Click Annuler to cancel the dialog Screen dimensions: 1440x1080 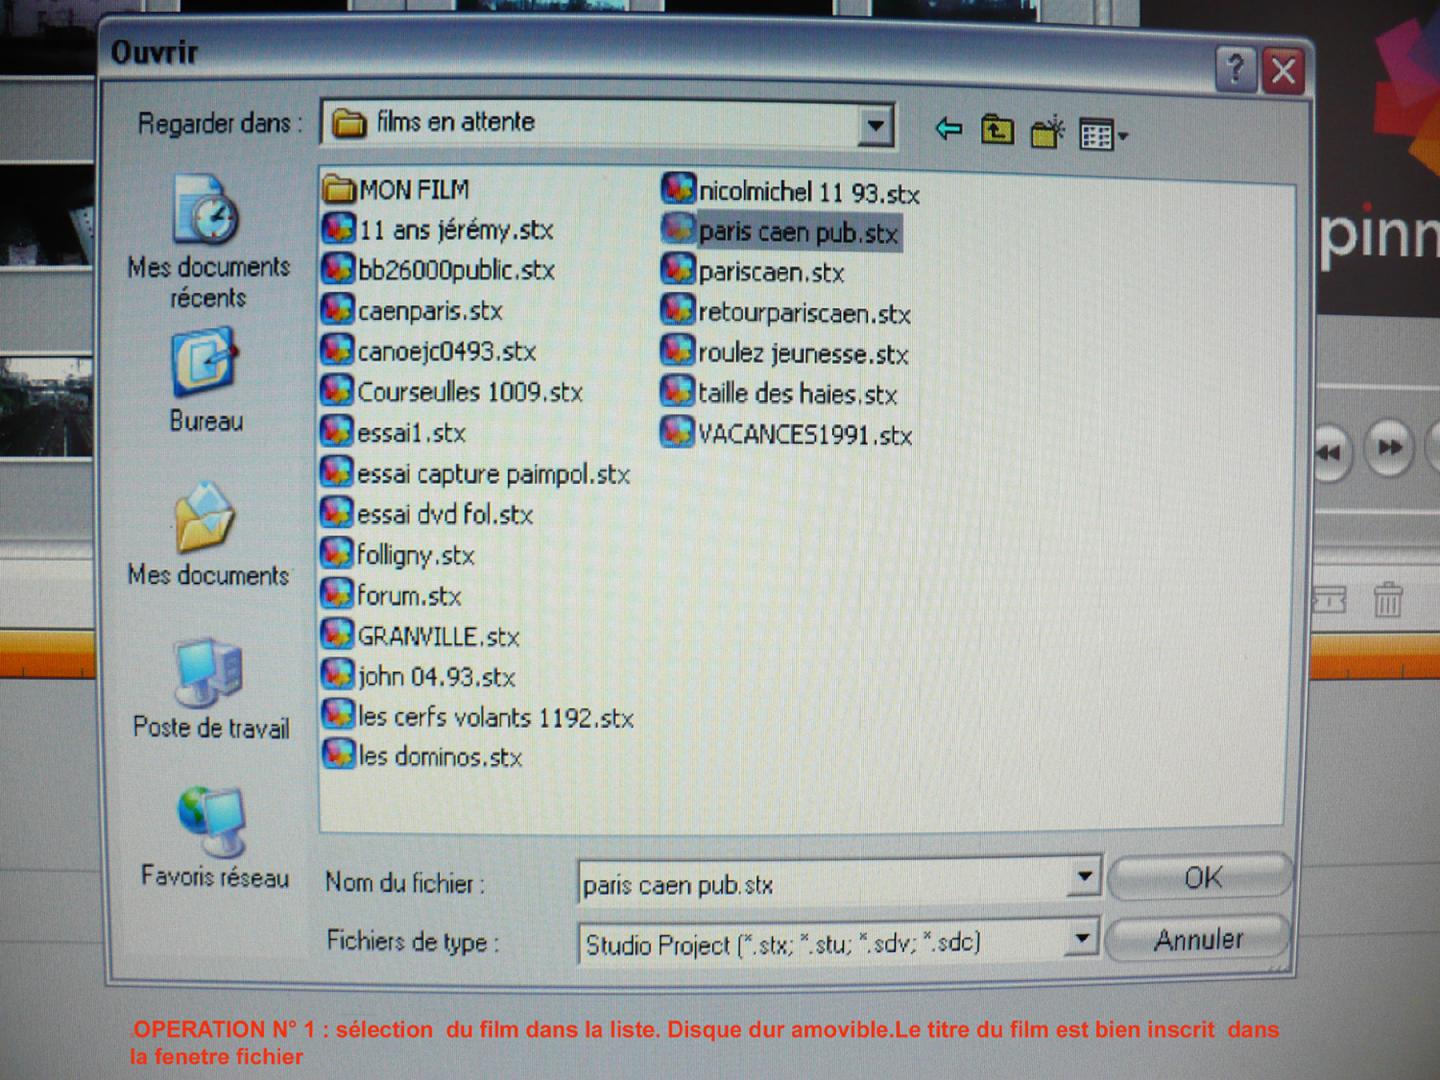(x=1198, y=939)
